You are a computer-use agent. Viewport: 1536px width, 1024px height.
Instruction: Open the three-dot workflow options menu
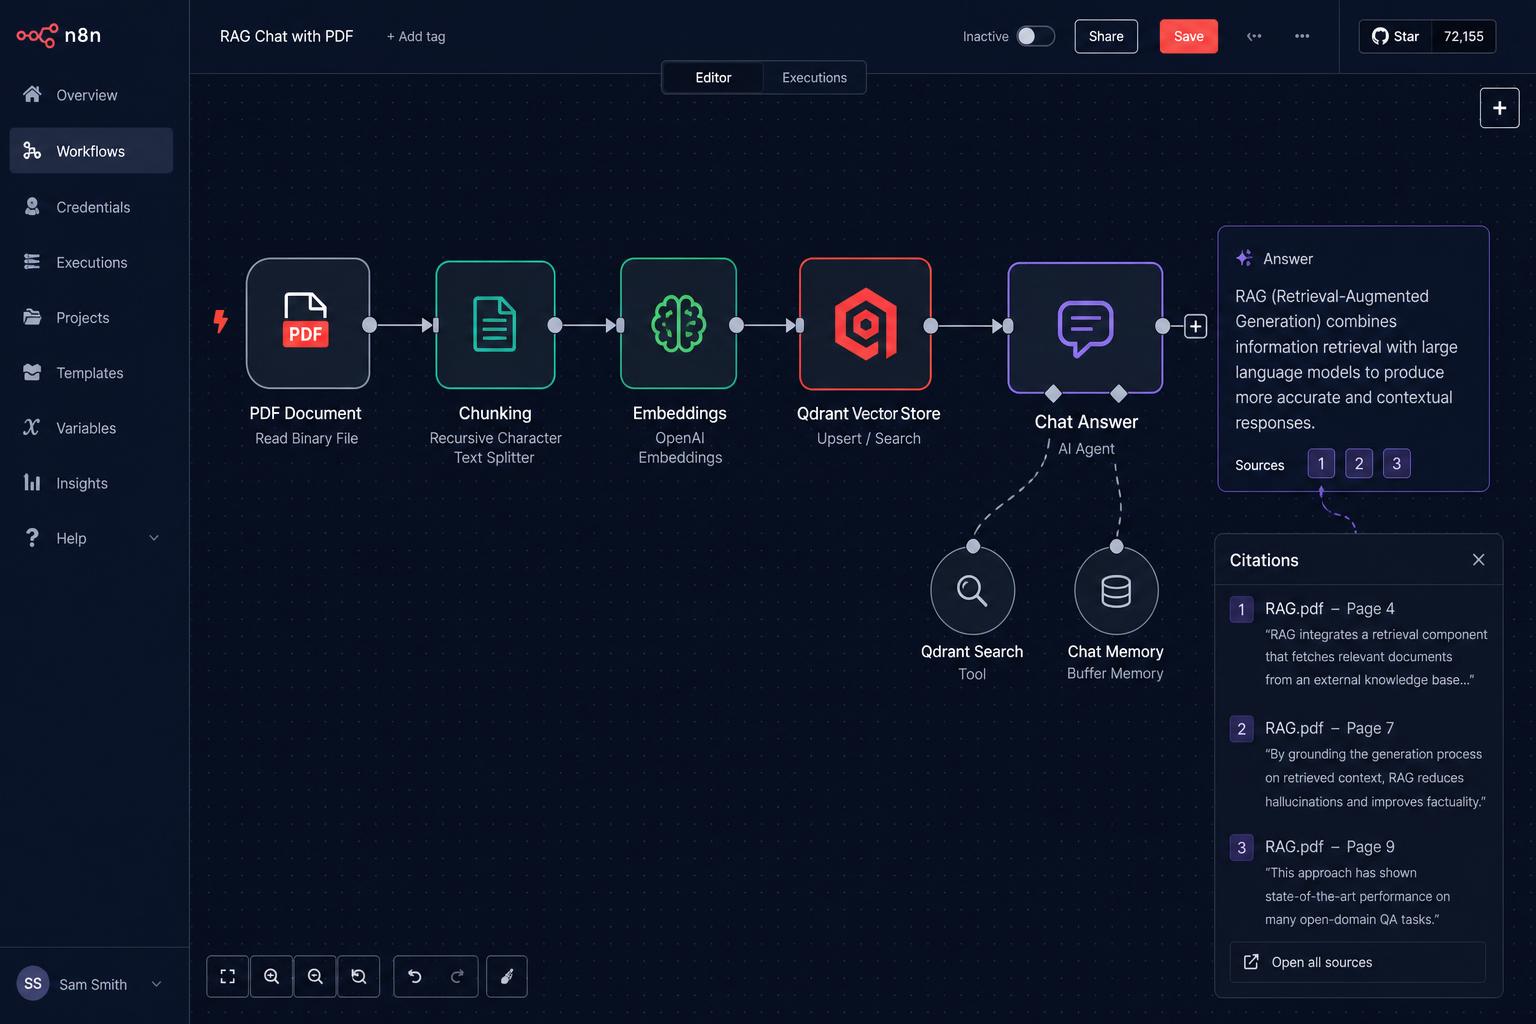[x=1302, y=36]
